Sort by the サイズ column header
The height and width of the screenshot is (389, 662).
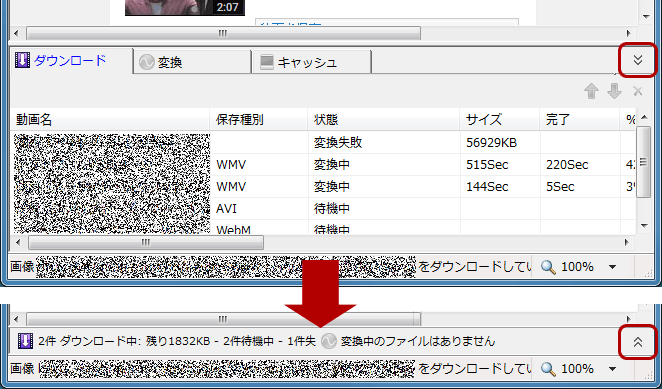tap(499, 120)
